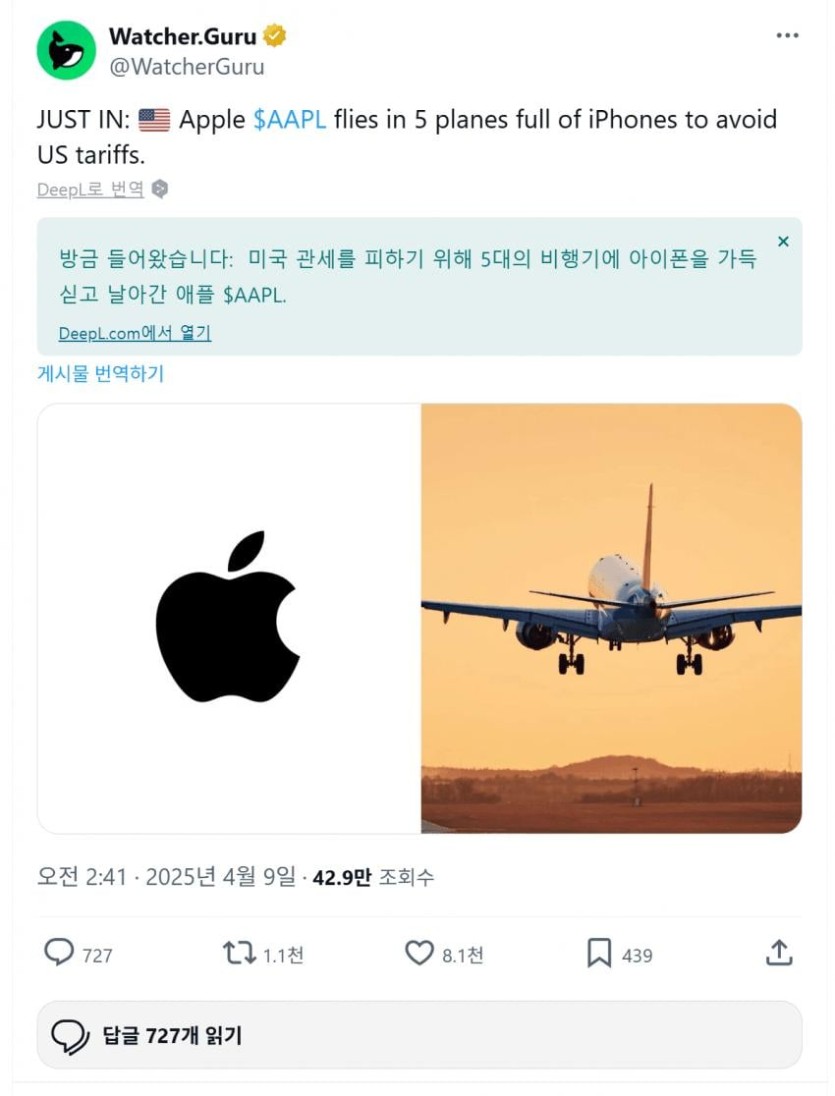
Task: Click the repost arrows icon
Action: pyautogui.click(x=239, y=953)
